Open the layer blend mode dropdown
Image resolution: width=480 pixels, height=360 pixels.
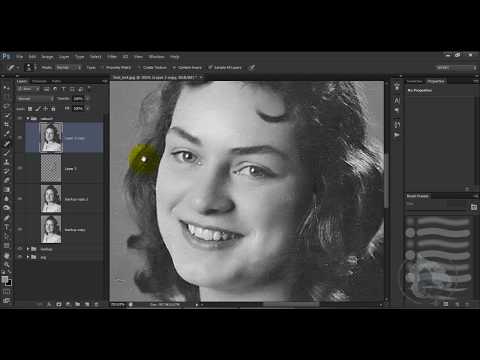35,99
